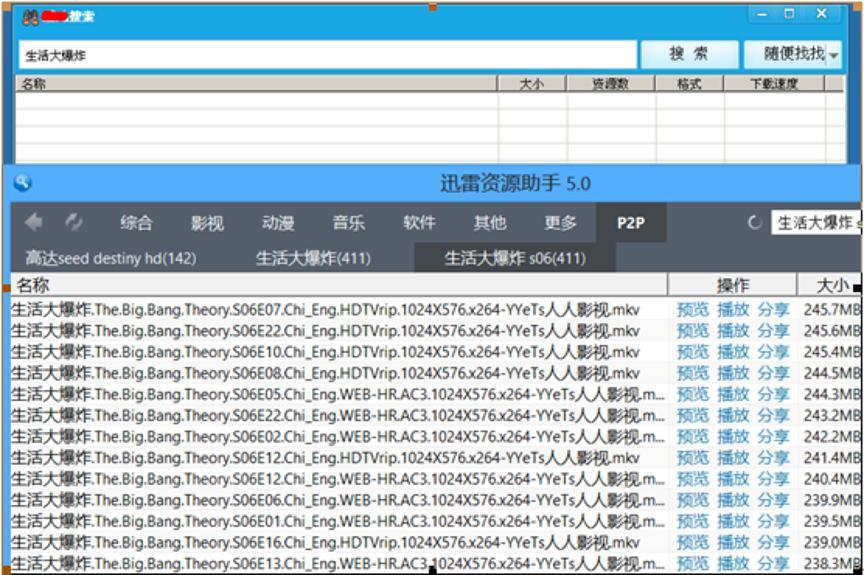864x575 pixels.
Task: Focus the 生活大爆炸 search field at top
Action: tap(327, 55)
